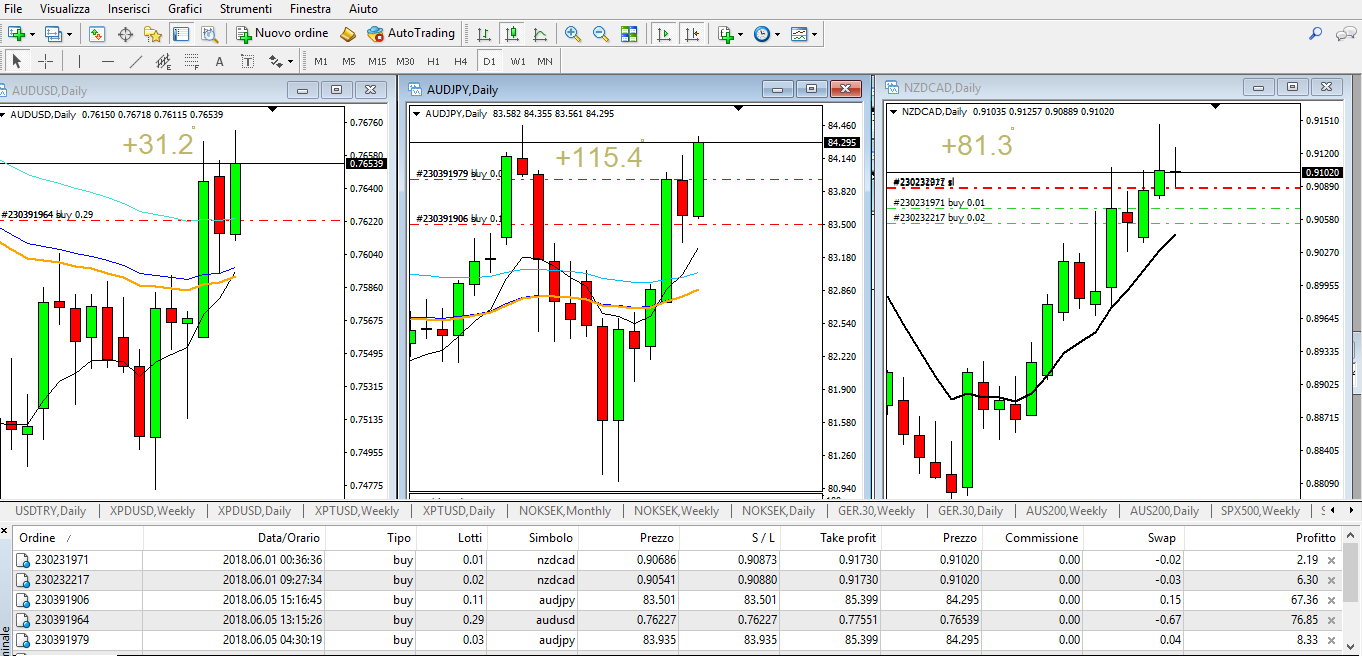Image resolution: width=1362 pixels, height=656 pixels.
Task: Select the Fibonacci retracement tool
Action: pyautogui.click(x=192, y=61)
